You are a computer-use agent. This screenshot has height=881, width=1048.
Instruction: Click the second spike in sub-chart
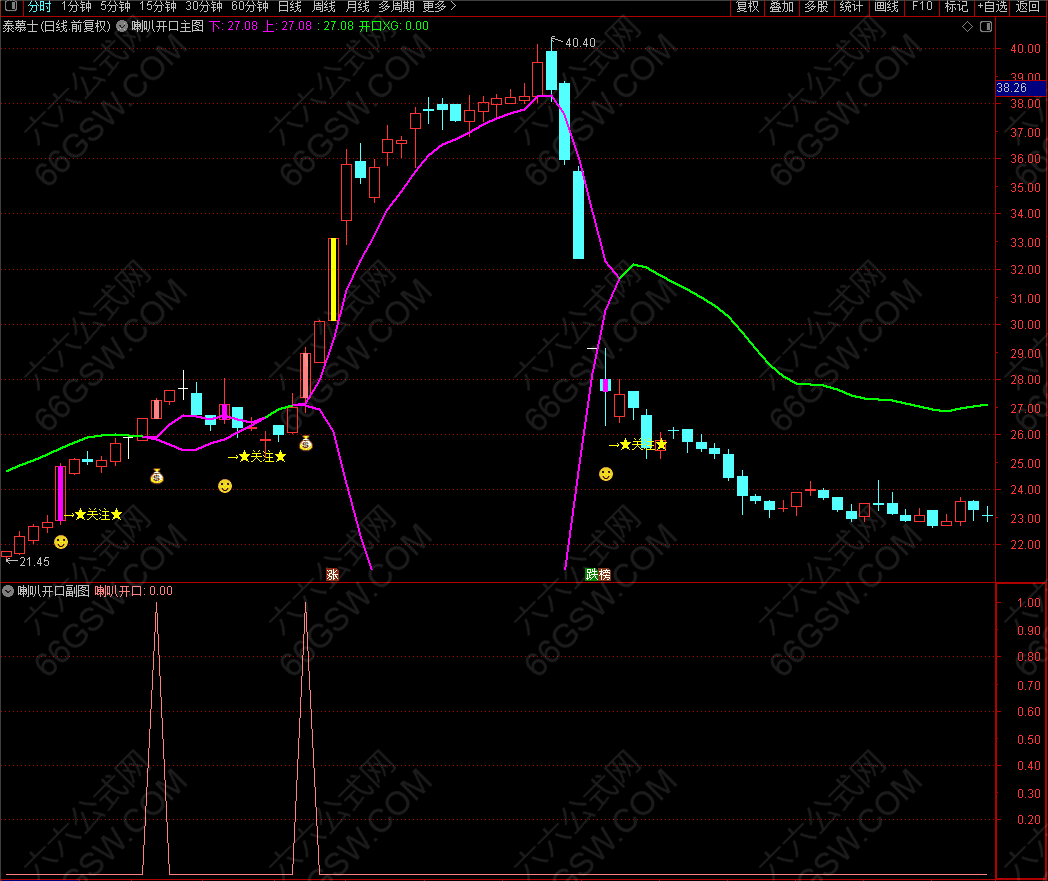305,739
